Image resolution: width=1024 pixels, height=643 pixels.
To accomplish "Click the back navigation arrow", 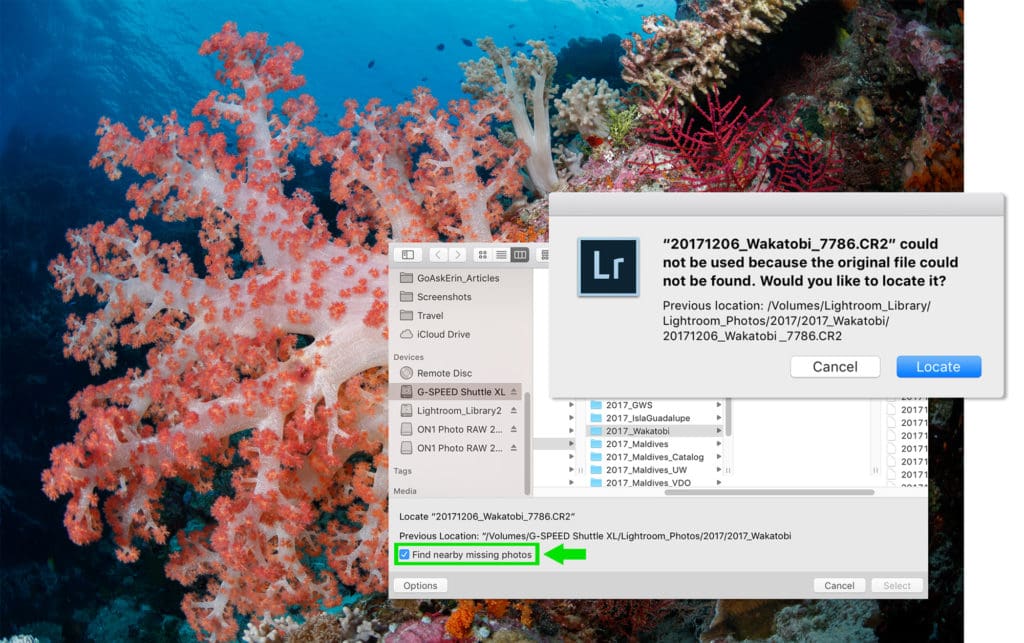I will [x=438, y=255].
